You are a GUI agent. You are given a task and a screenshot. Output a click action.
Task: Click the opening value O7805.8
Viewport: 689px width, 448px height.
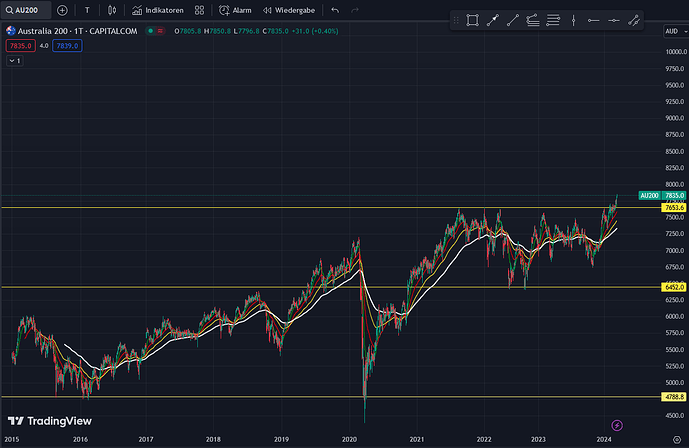point(188,31)
